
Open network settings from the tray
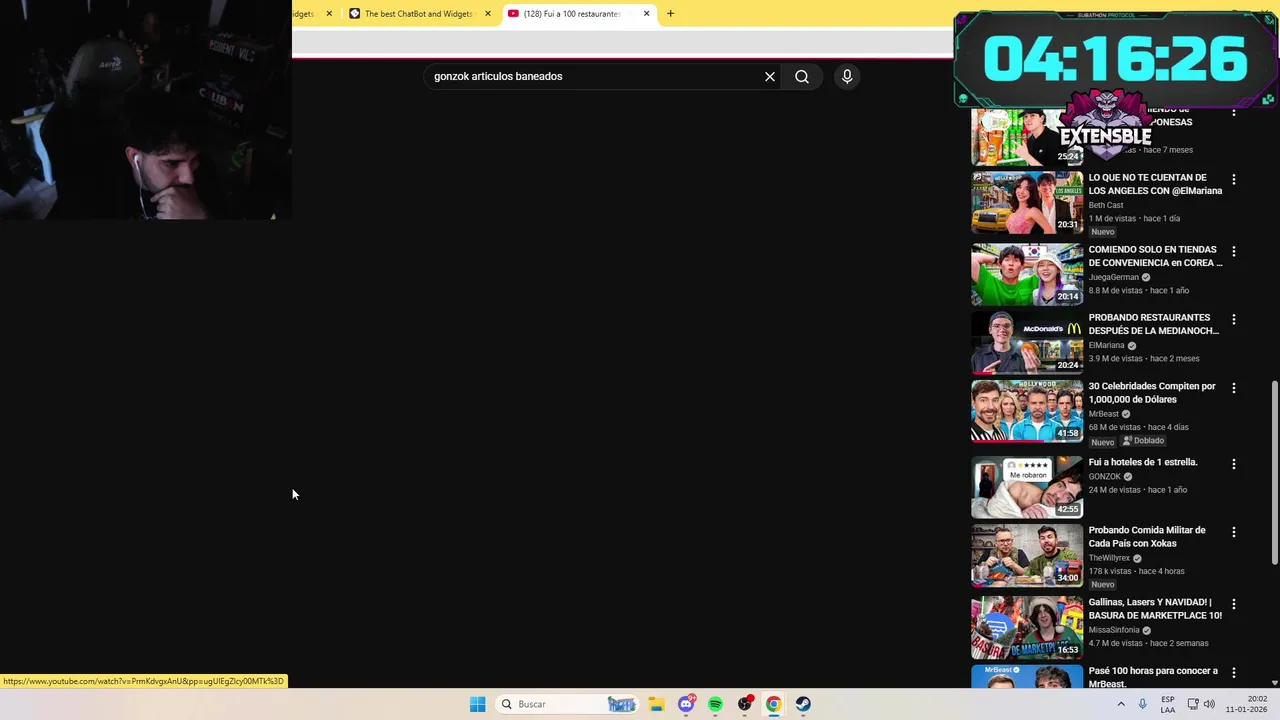tap(1193, 704)
